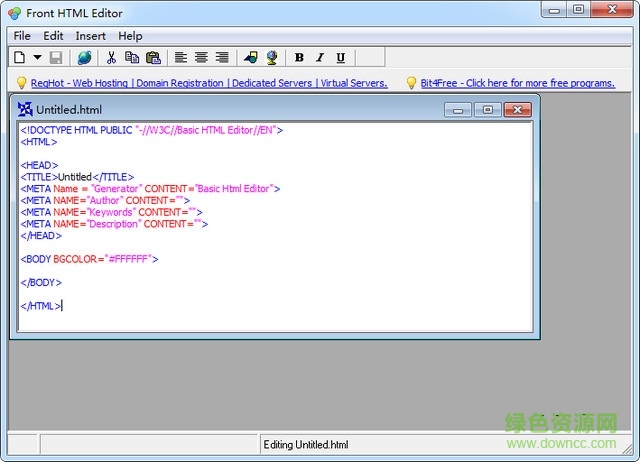The image size is (640, 462).
Task: Click the Paste clipboard icon
Action: tap(153, 58)
